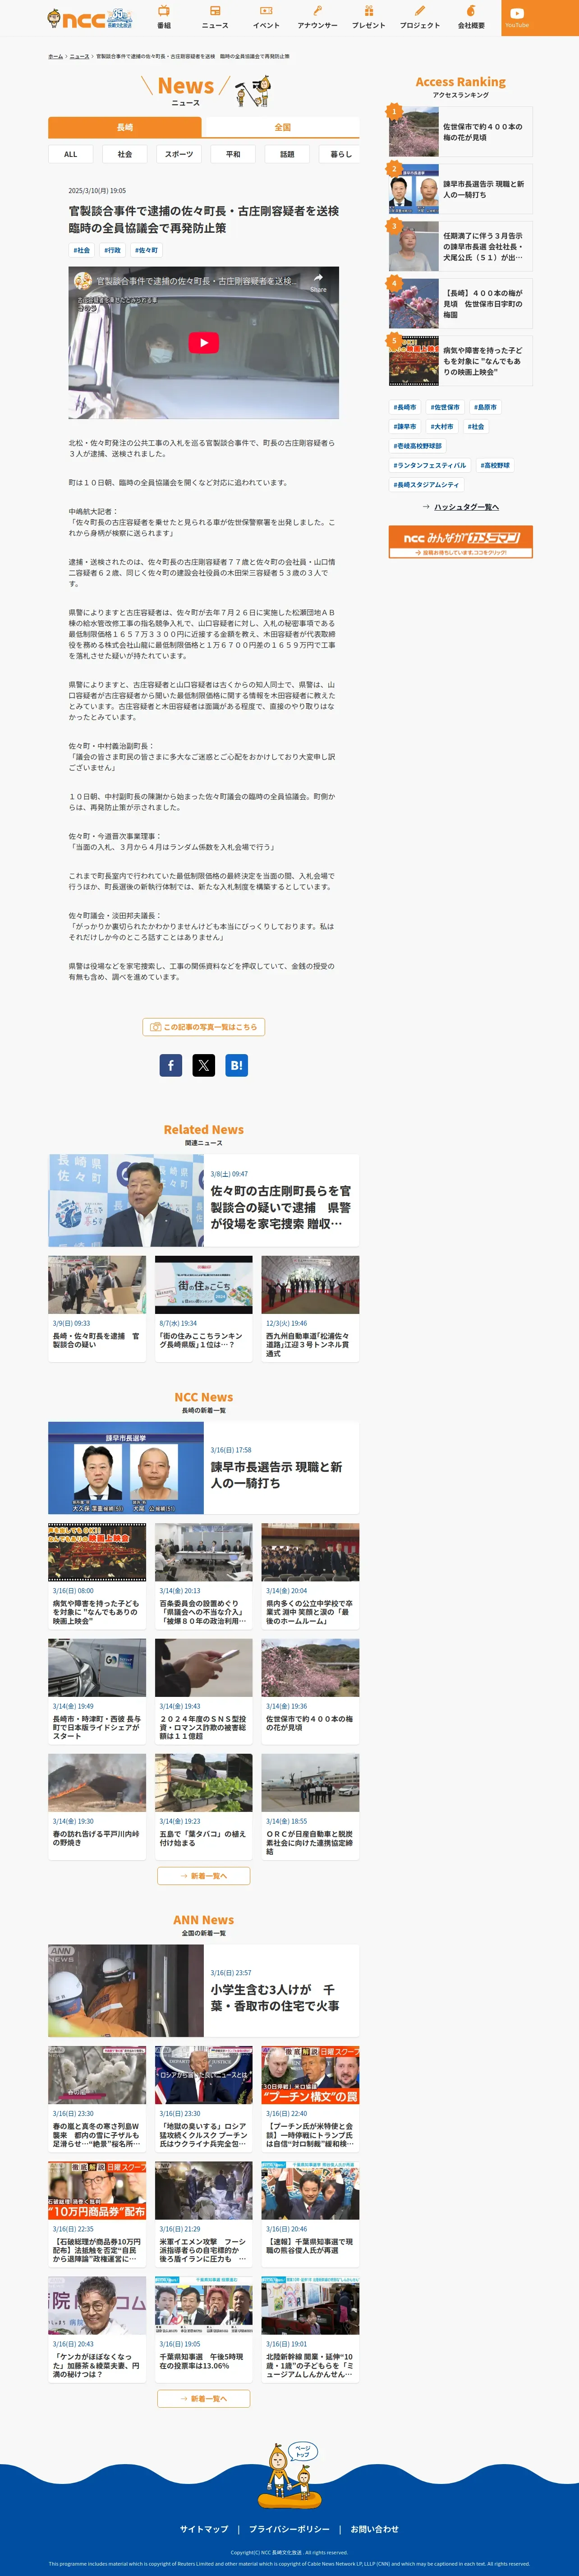The width and height of the screenshot is (579, 2576).
Task: Open story 百条委員会の設置めぐり
Action: [204, 1575]
